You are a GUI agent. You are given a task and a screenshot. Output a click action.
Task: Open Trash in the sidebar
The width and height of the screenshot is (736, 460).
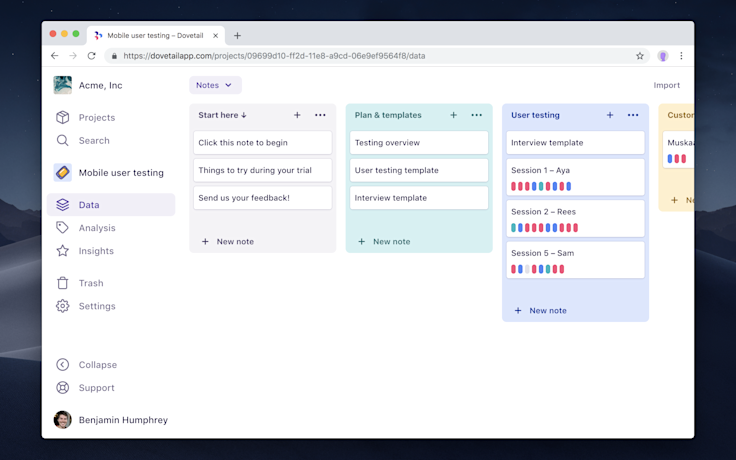tap(91, 283)
